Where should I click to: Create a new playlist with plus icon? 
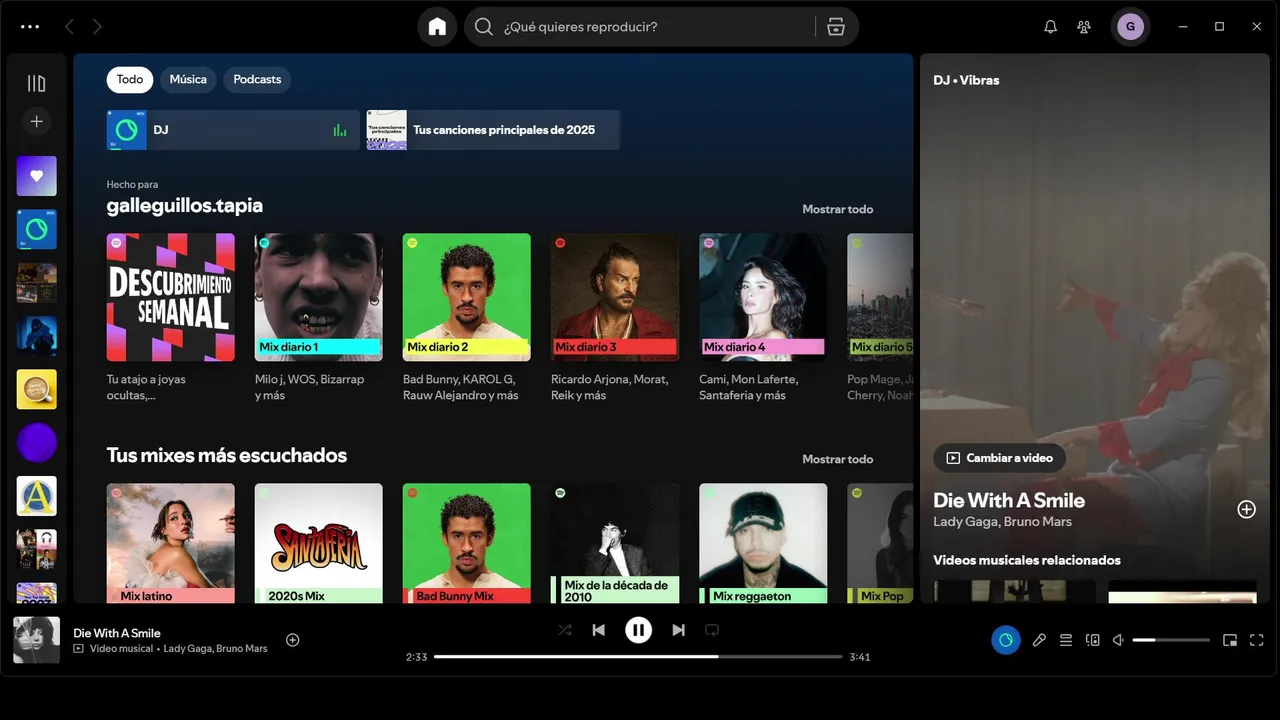[x=36, y=121]
